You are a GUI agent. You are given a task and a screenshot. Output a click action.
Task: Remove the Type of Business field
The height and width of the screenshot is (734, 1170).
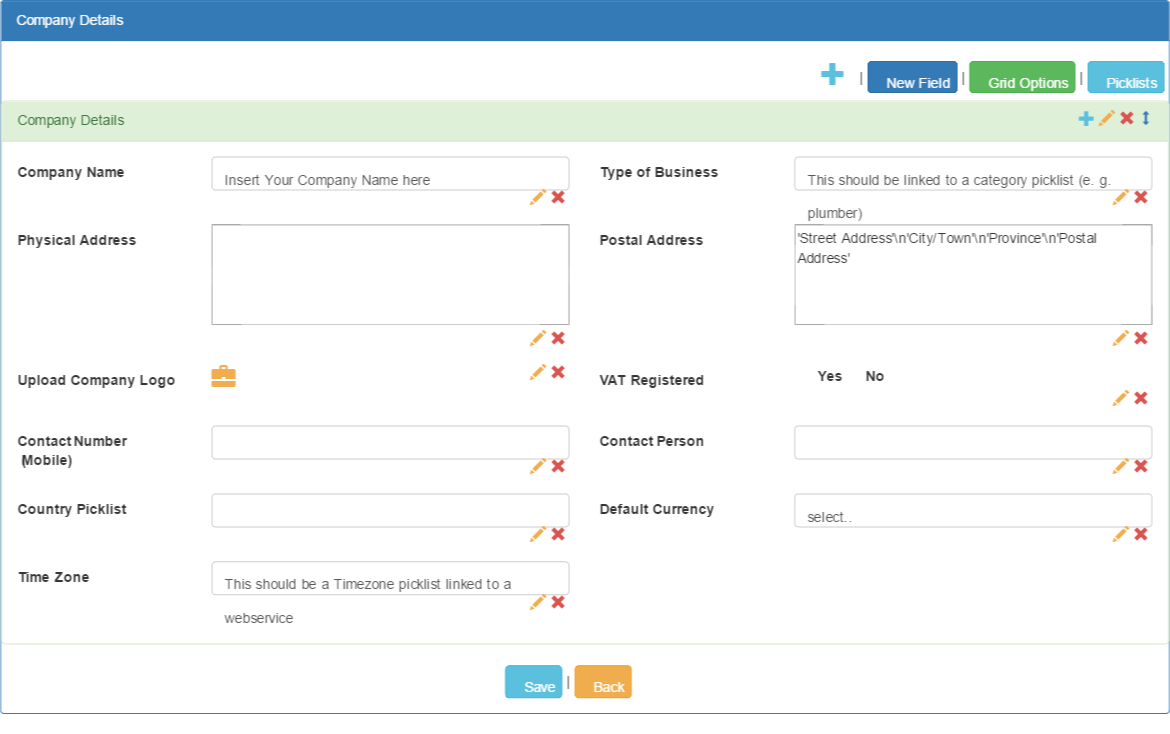[1141, 197]
